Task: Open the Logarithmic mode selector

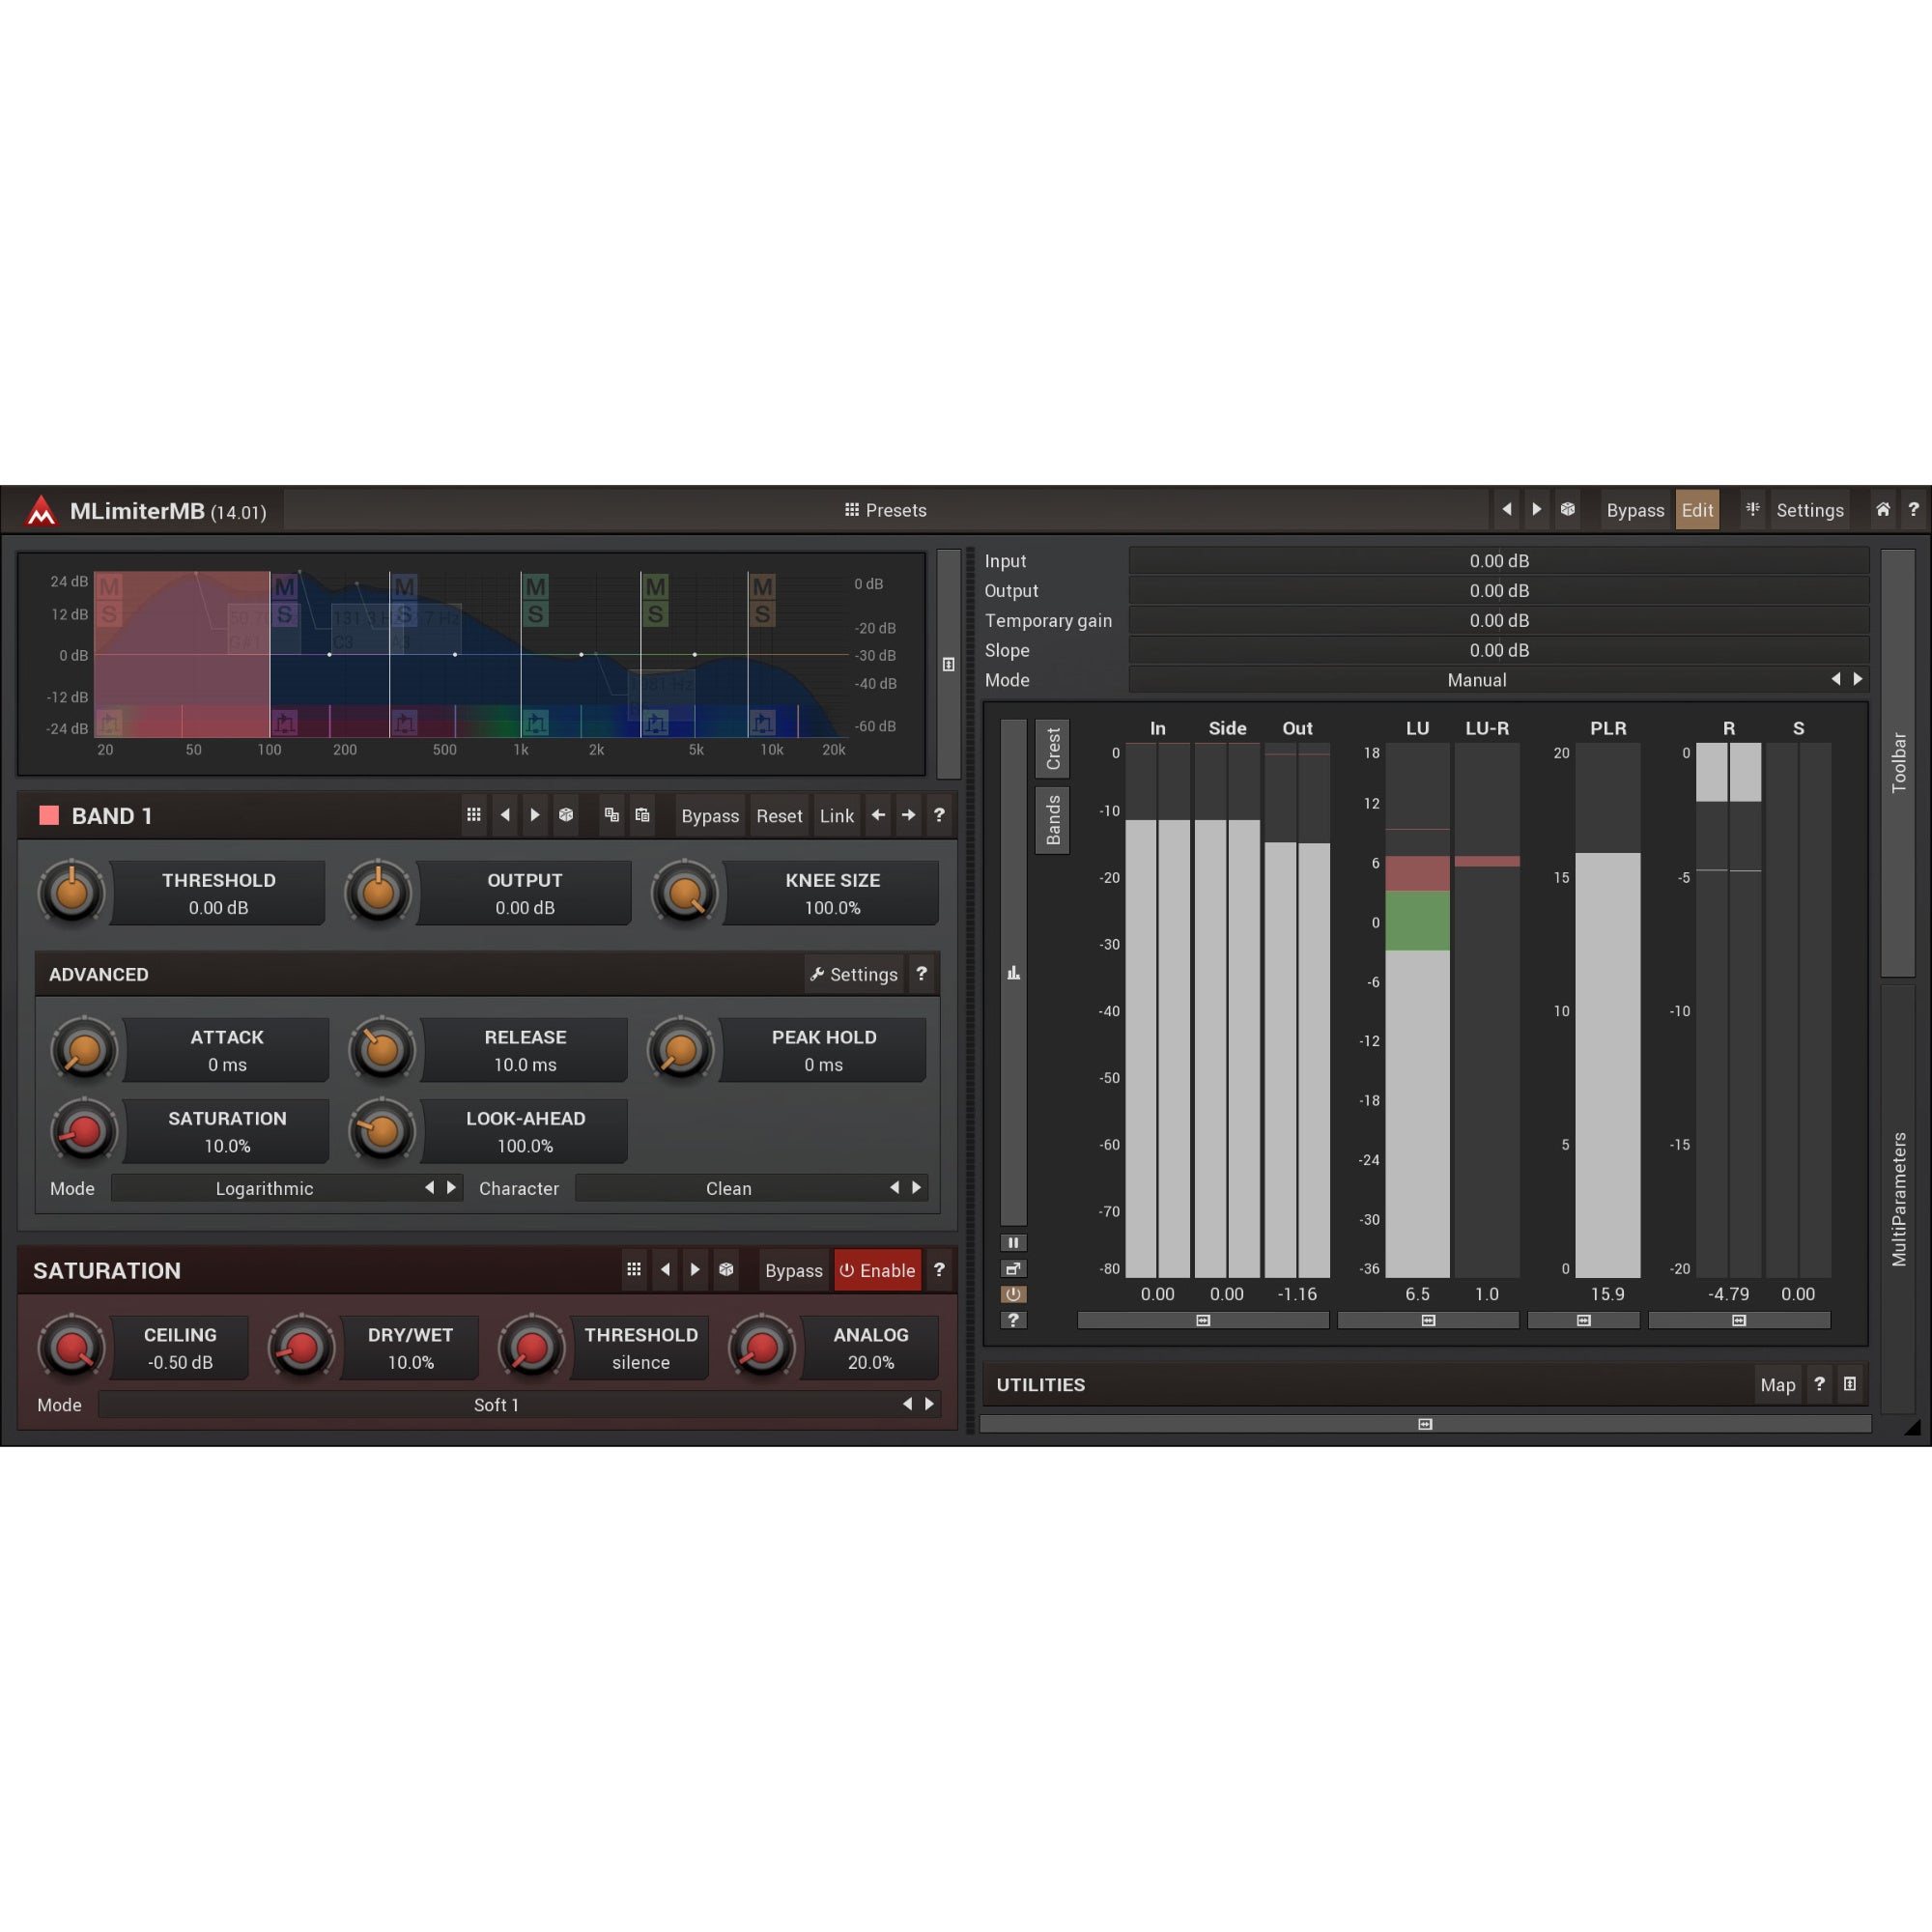Action: pyautogui.click(x=286, y=1188)
